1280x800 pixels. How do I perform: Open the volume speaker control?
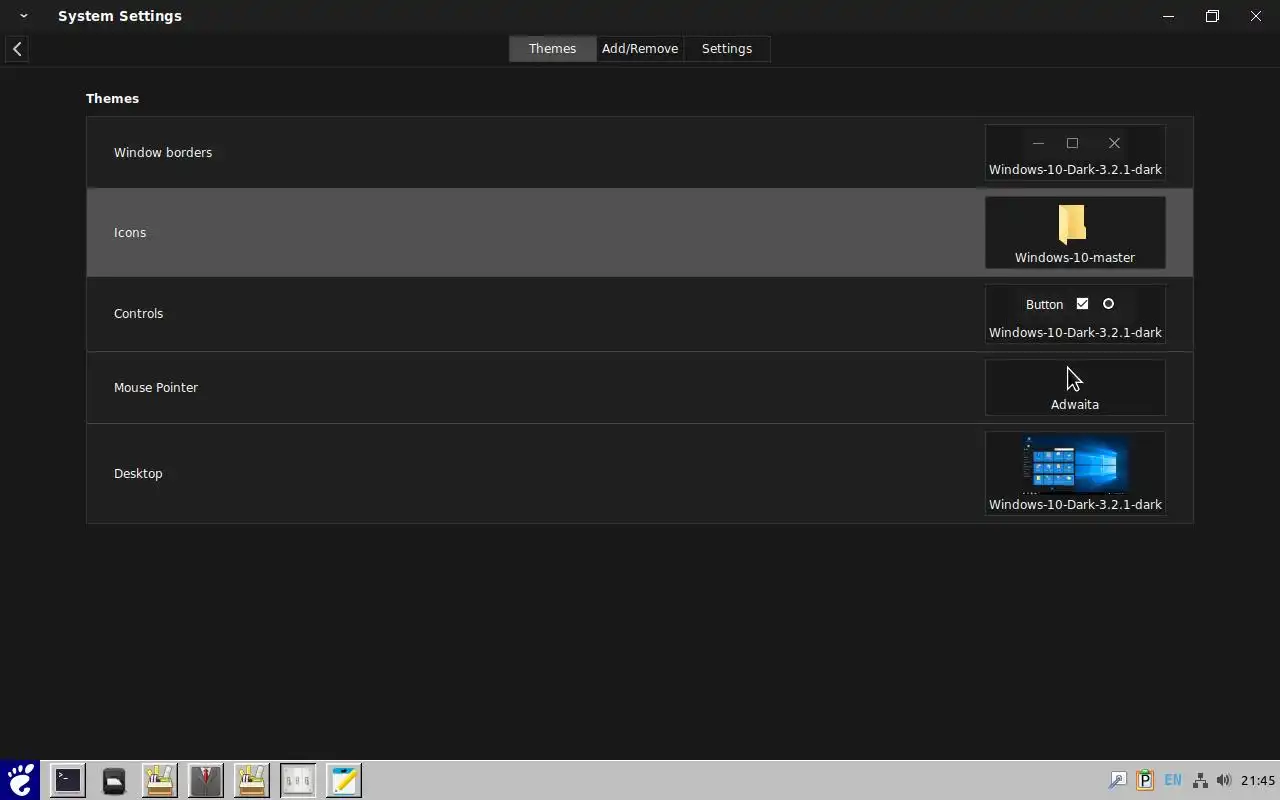click(x=1224, y=780)
